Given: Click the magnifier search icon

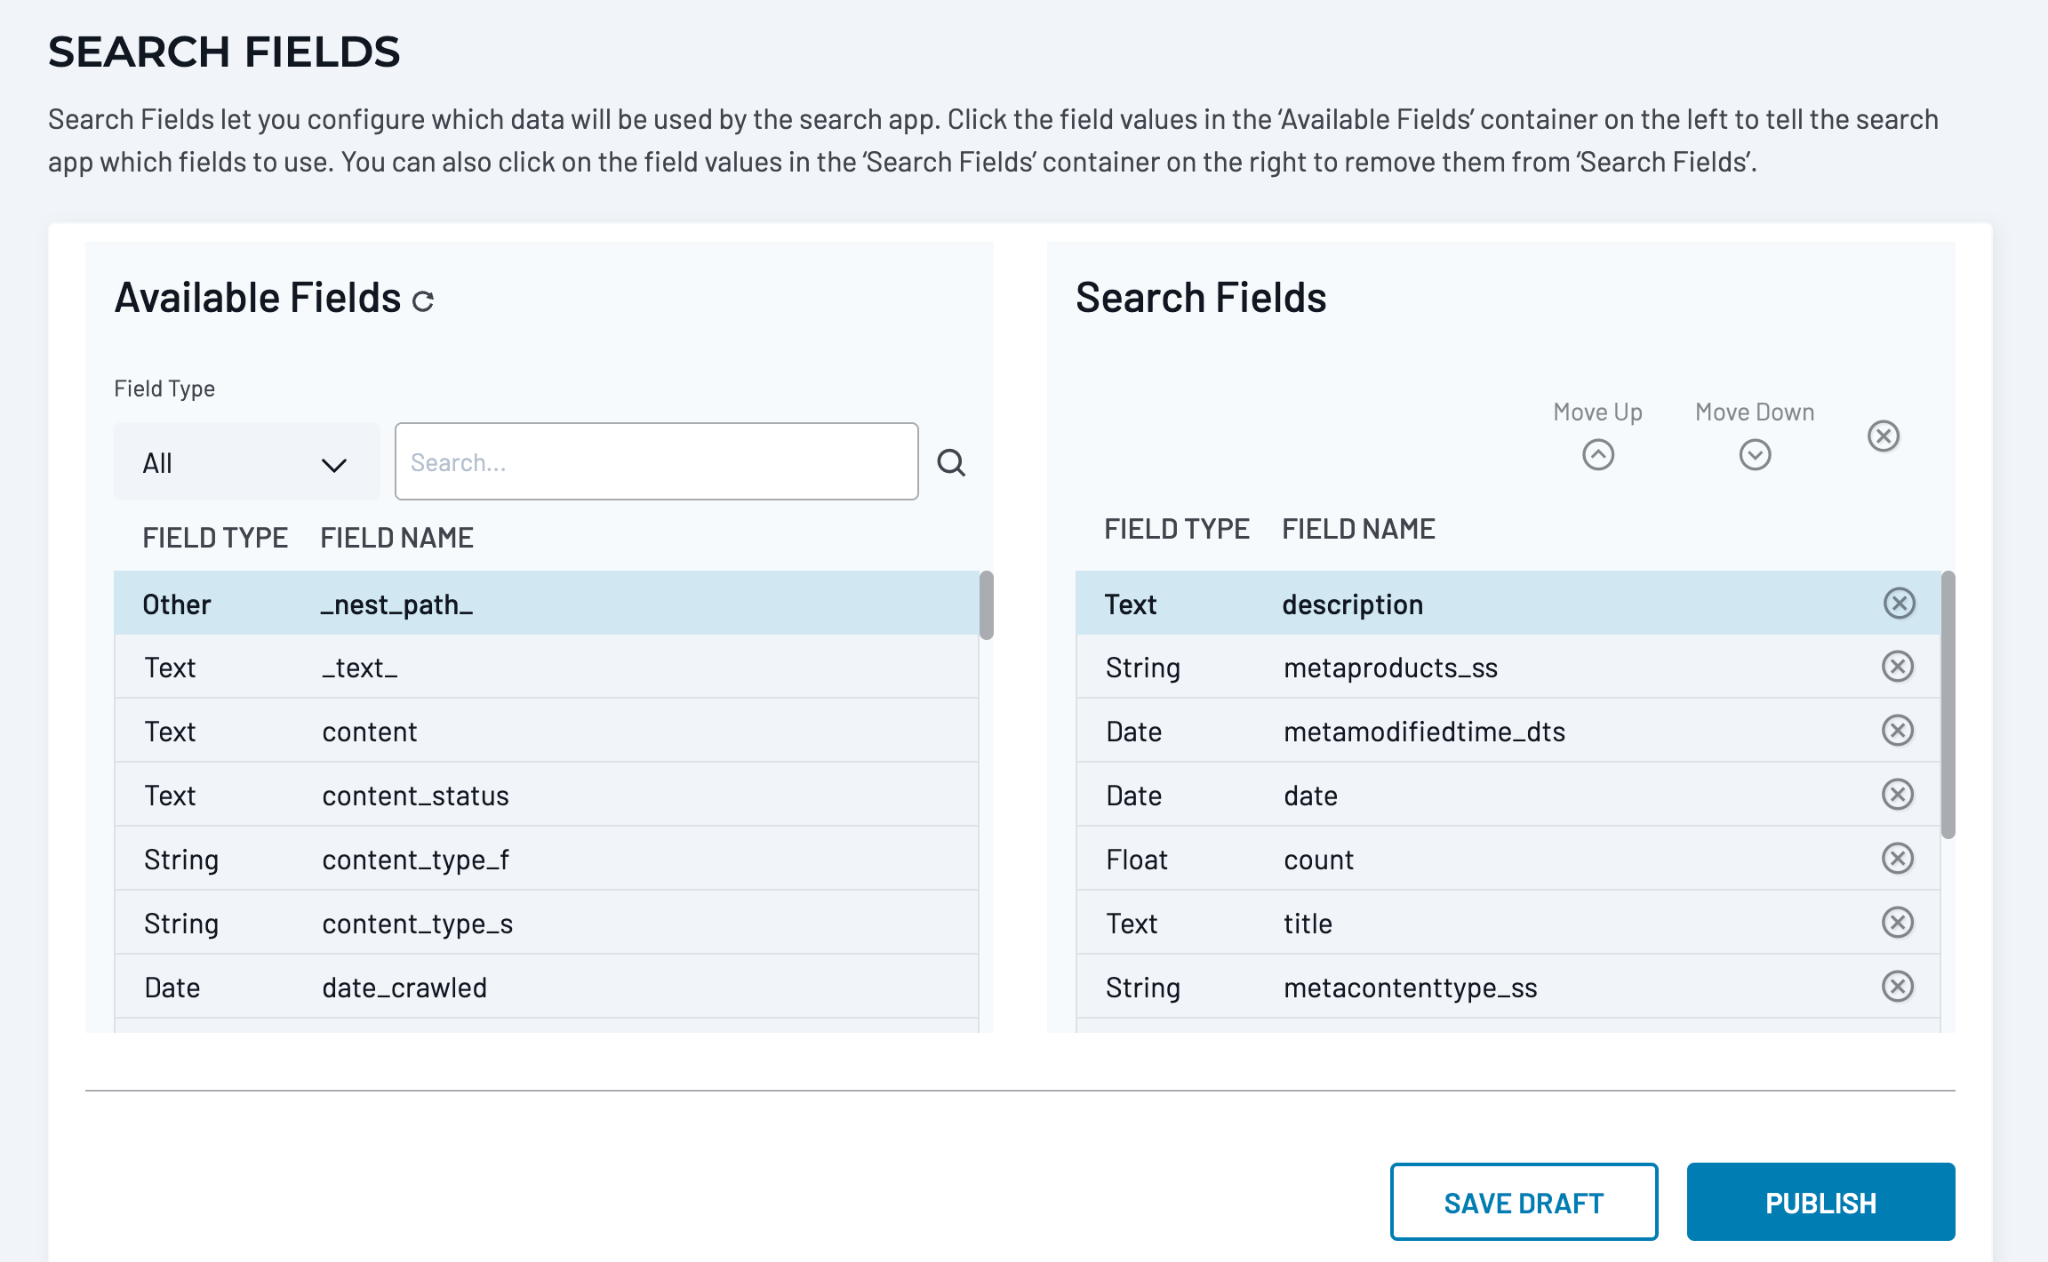Looking at the screenshot, I should coord(951,462).
